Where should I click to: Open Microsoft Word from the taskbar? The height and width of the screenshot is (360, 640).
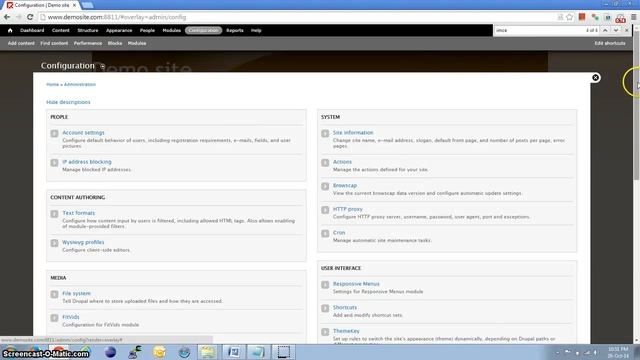click(x=233, y=352)
